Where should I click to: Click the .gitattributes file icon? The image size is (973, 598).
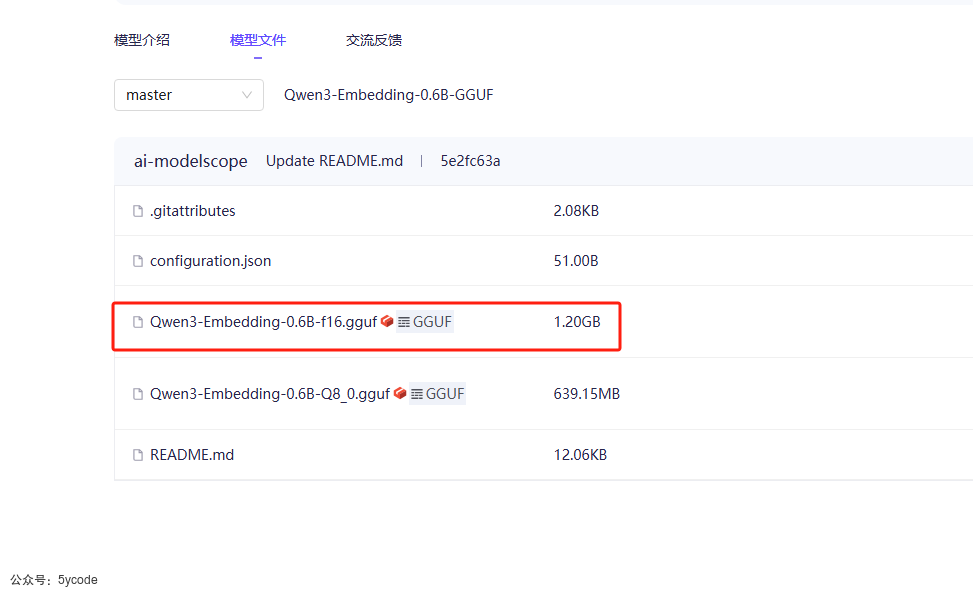pyautogui.click(x=139, y=211)
